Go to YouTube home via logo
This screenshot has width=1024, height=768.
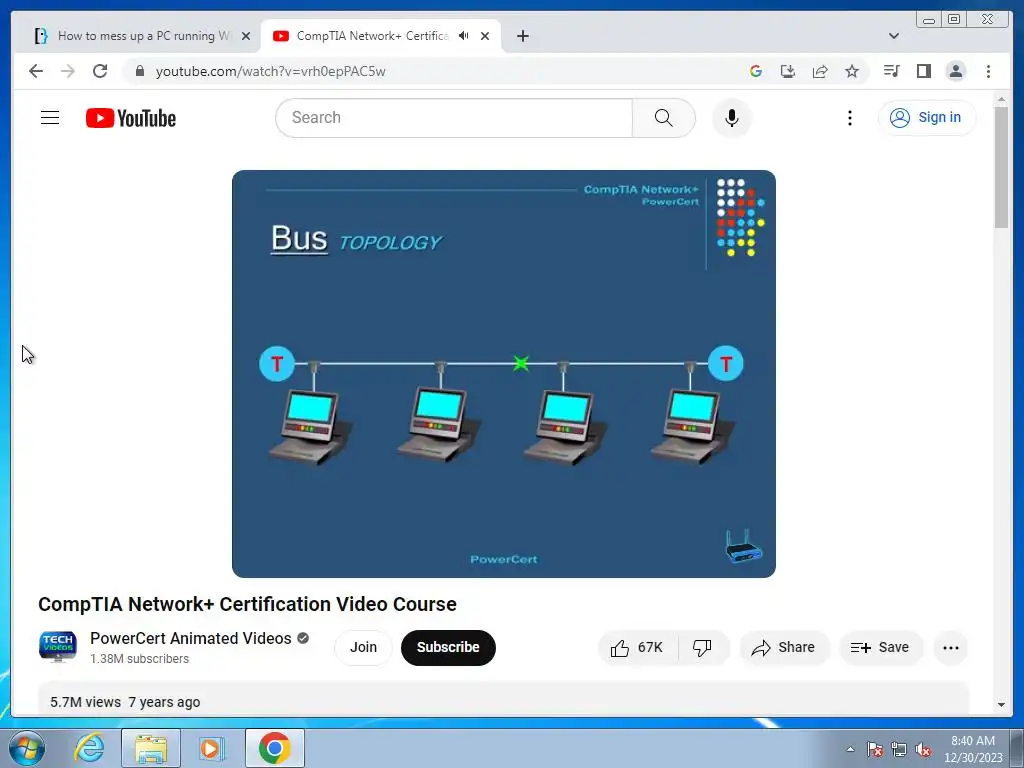point(131,118)
